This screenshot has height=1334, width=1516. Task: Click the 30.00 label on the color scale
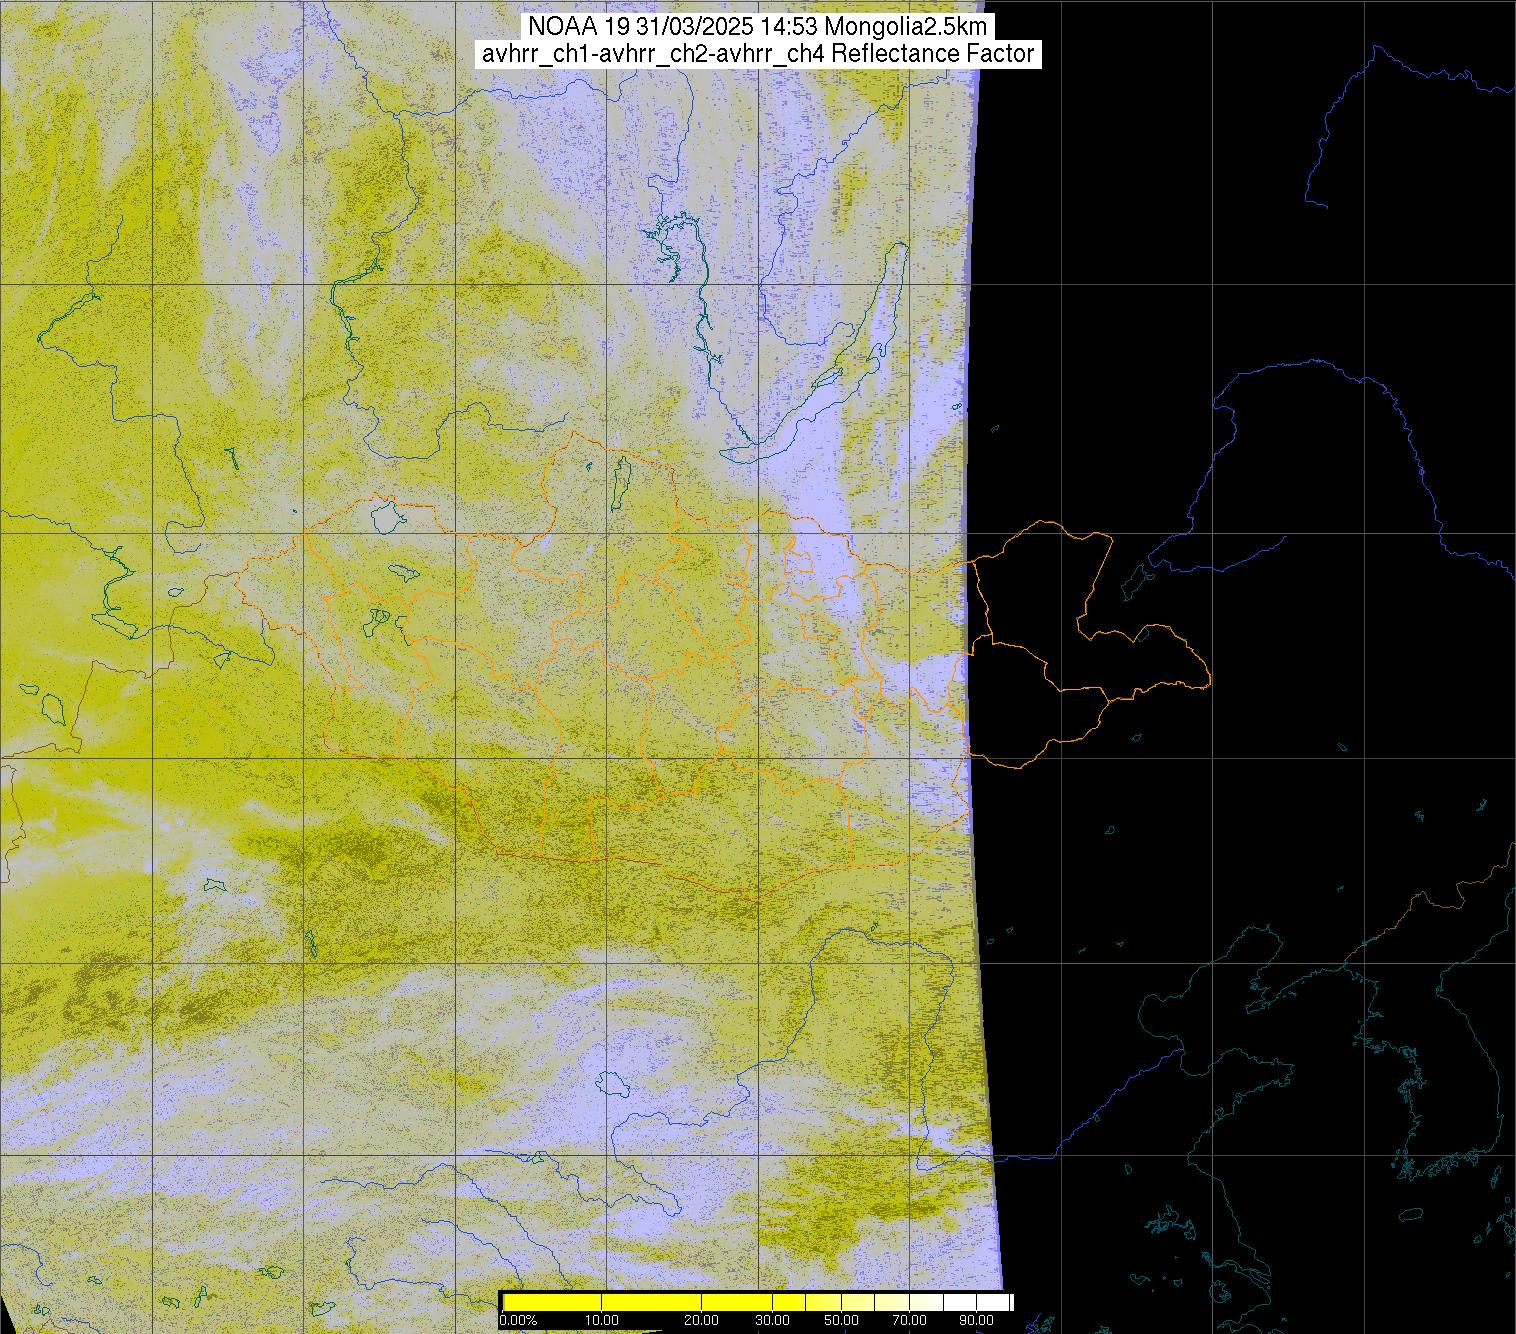[773, 1320]
